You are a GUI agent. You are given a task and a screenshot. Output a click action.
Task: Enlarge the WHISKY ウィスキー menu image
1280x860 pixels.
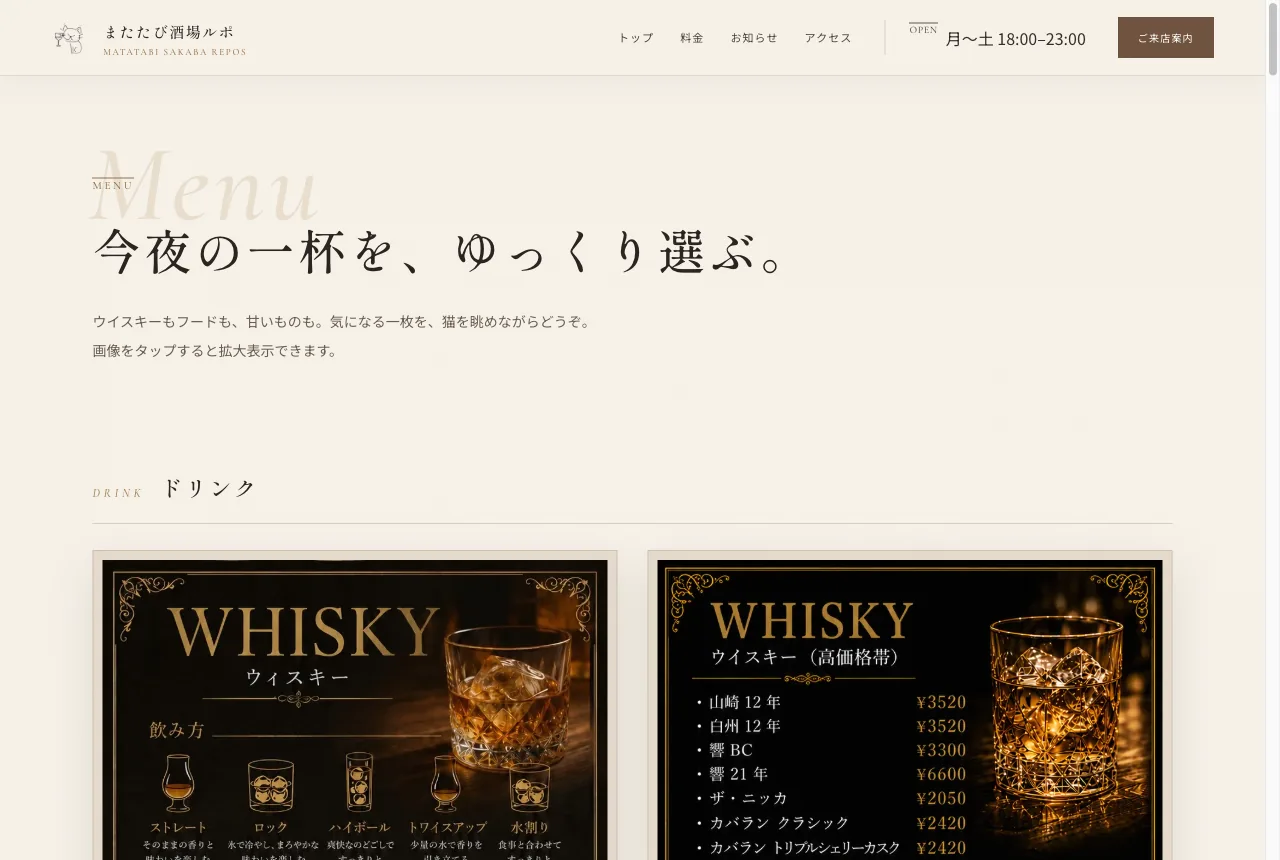pyautogui.click(x=355, y=705)
